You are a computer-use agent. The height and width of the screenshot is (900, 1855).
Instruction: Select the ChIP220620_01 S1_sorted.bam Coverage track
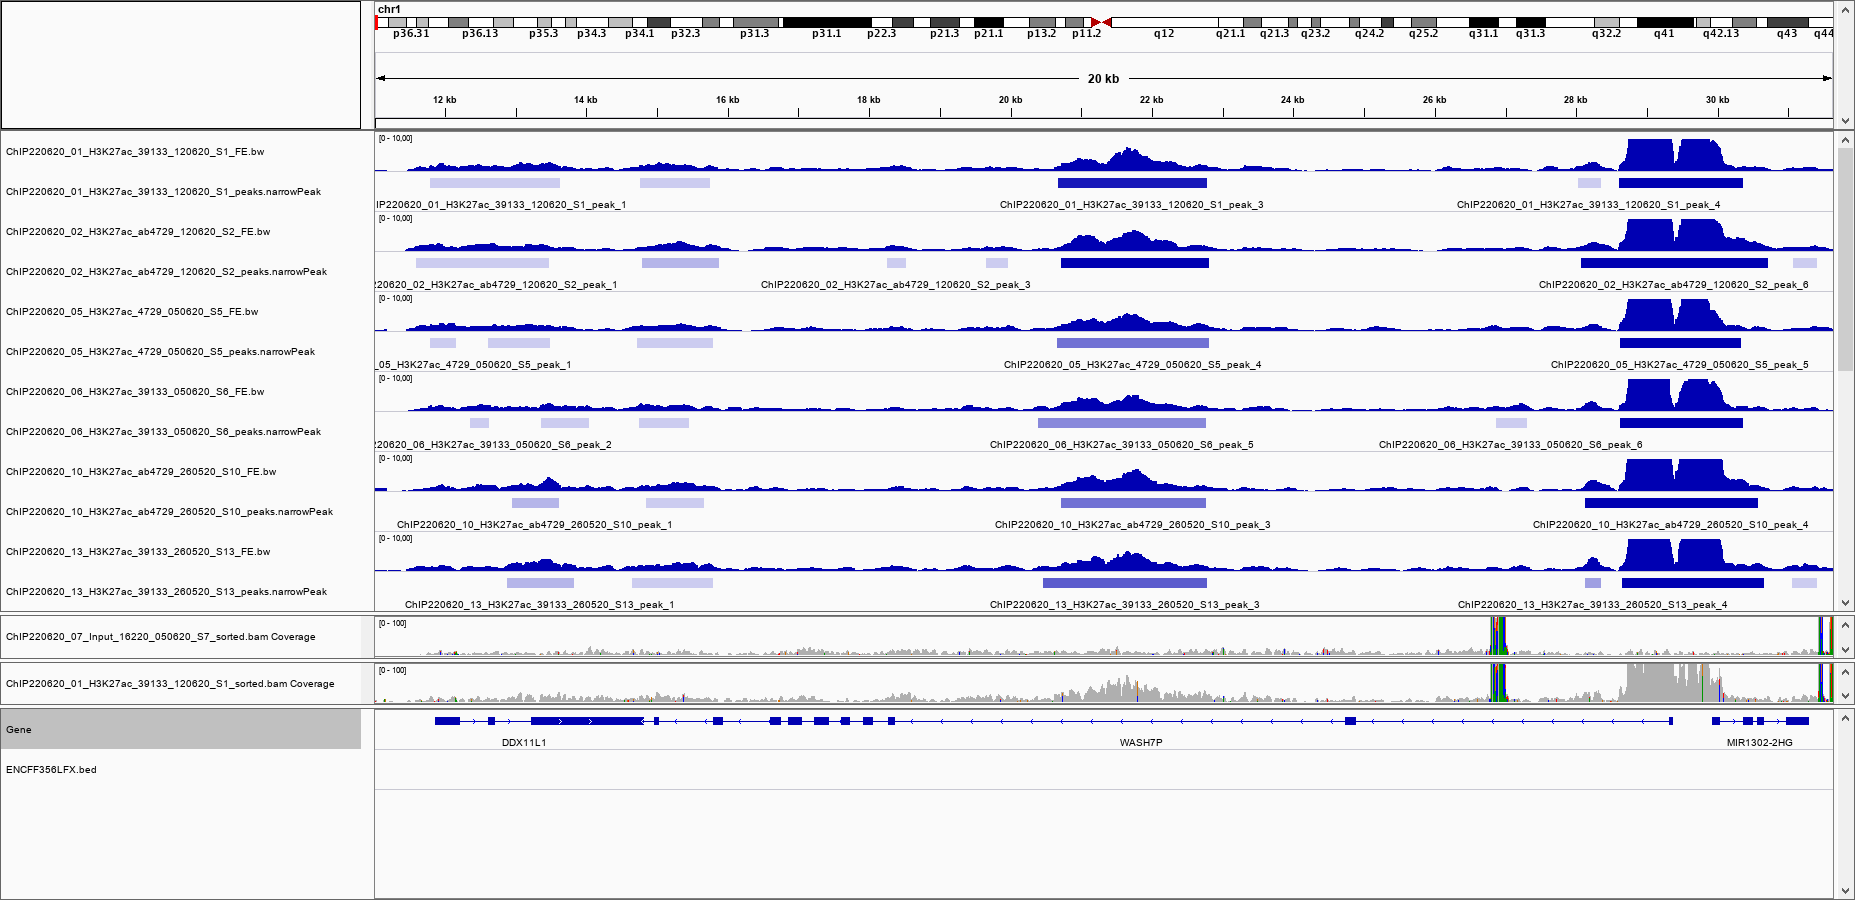coord(170,684)
